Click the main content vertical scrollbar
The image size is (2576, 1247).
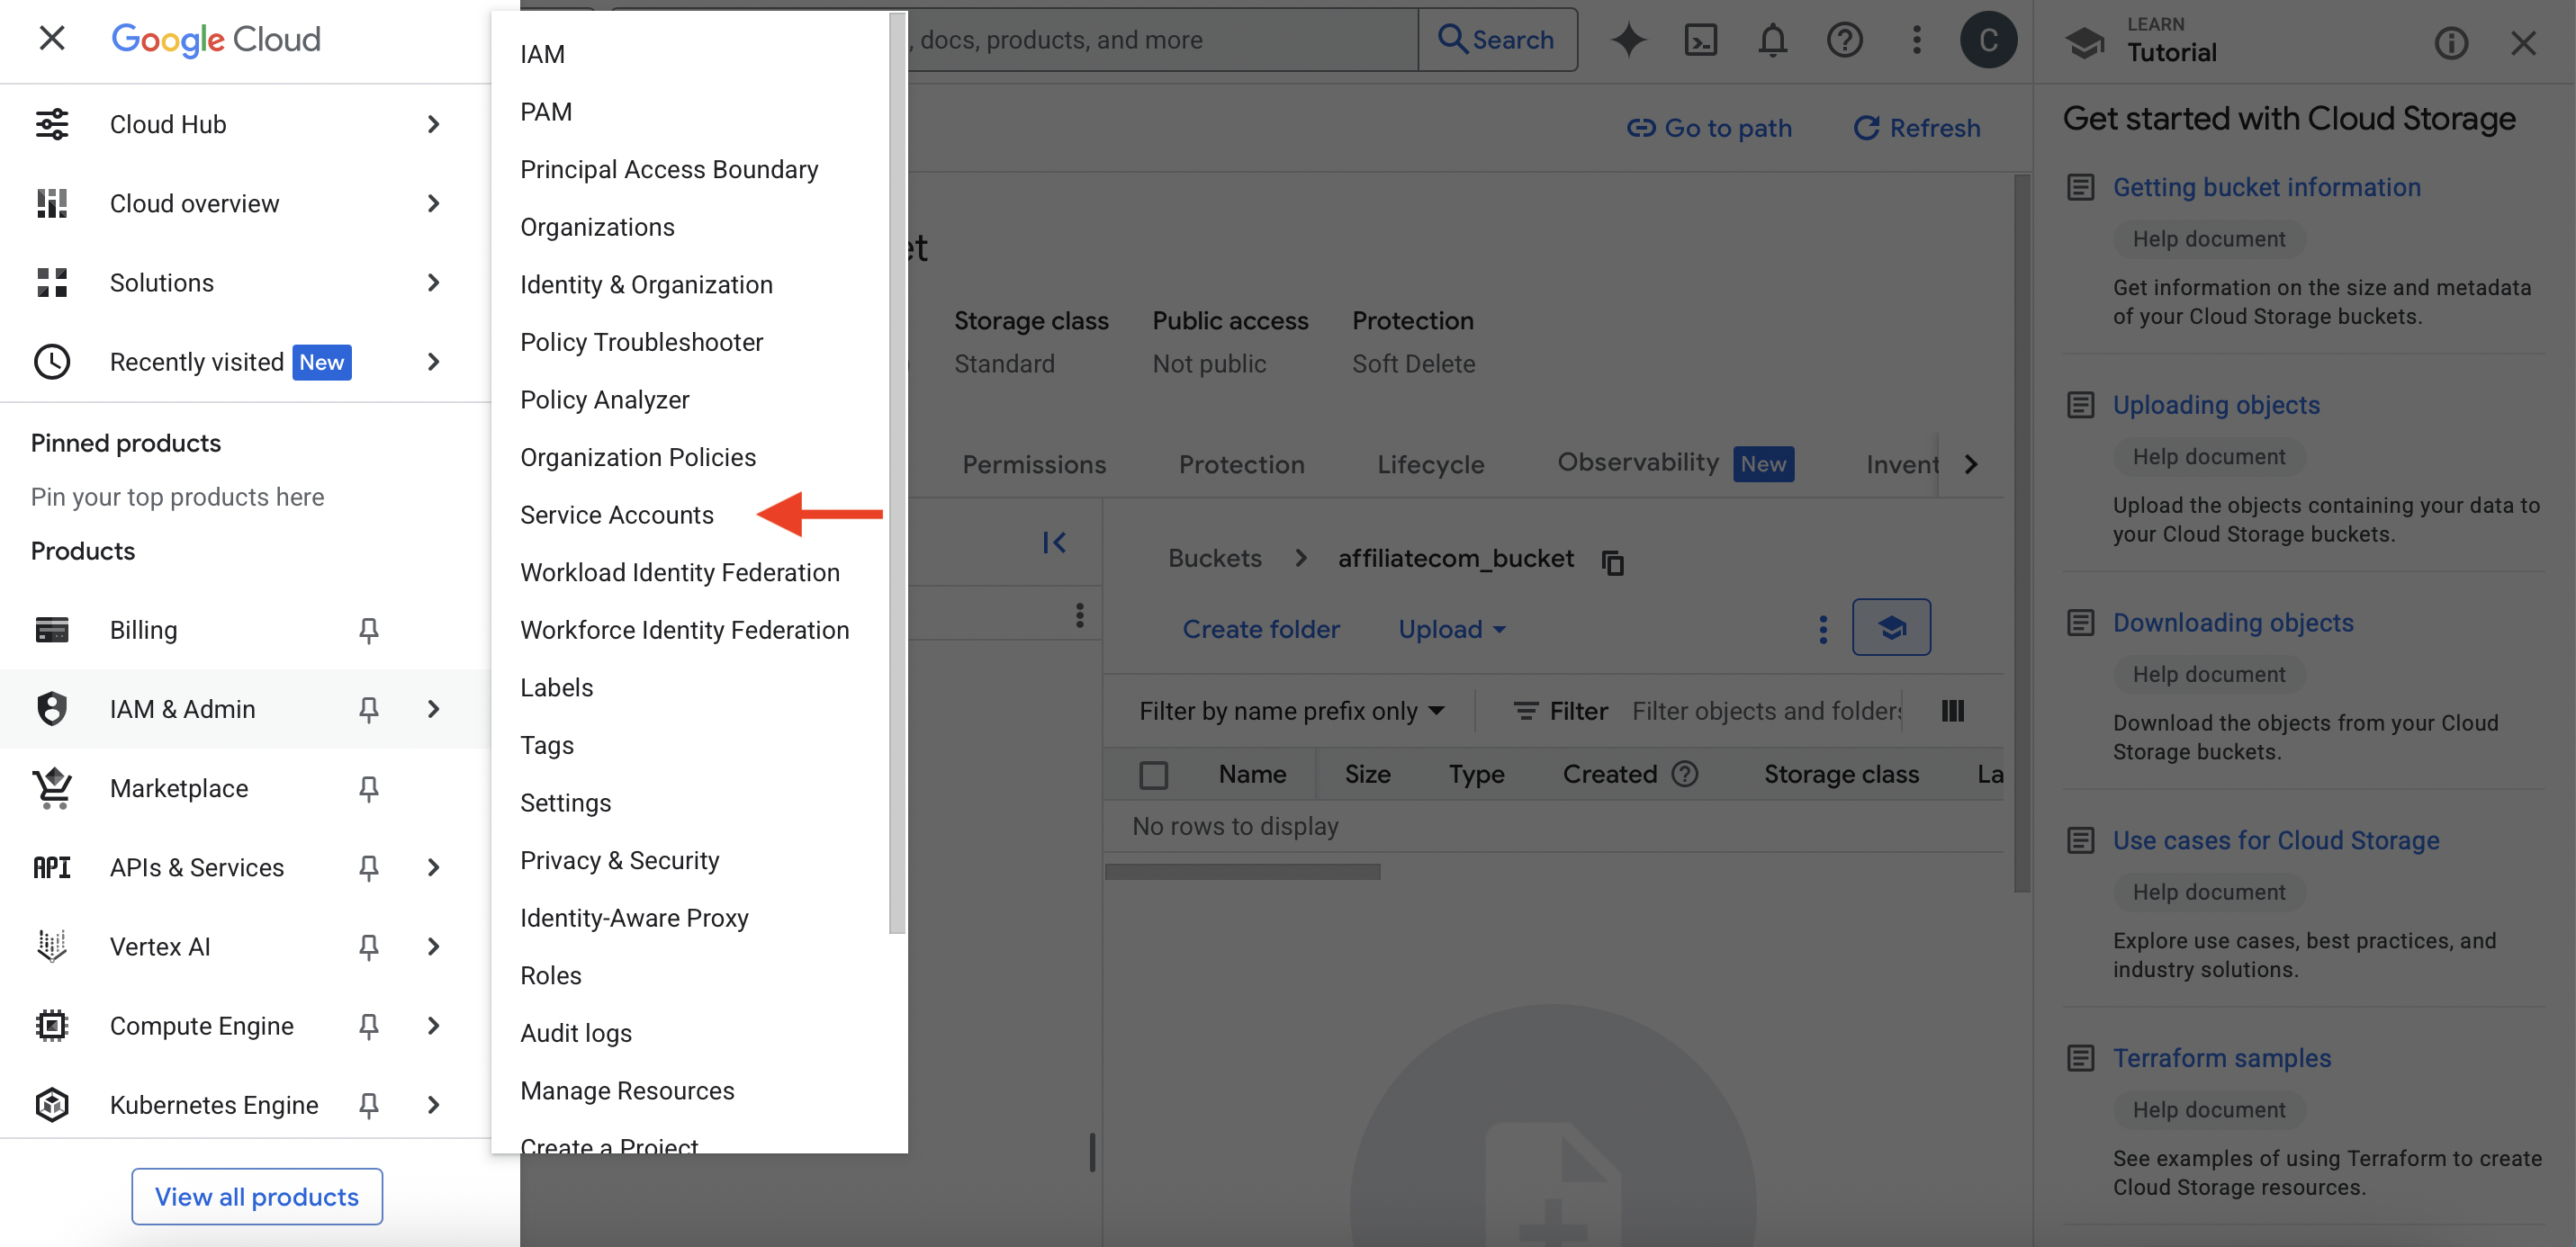[2021, 533]
